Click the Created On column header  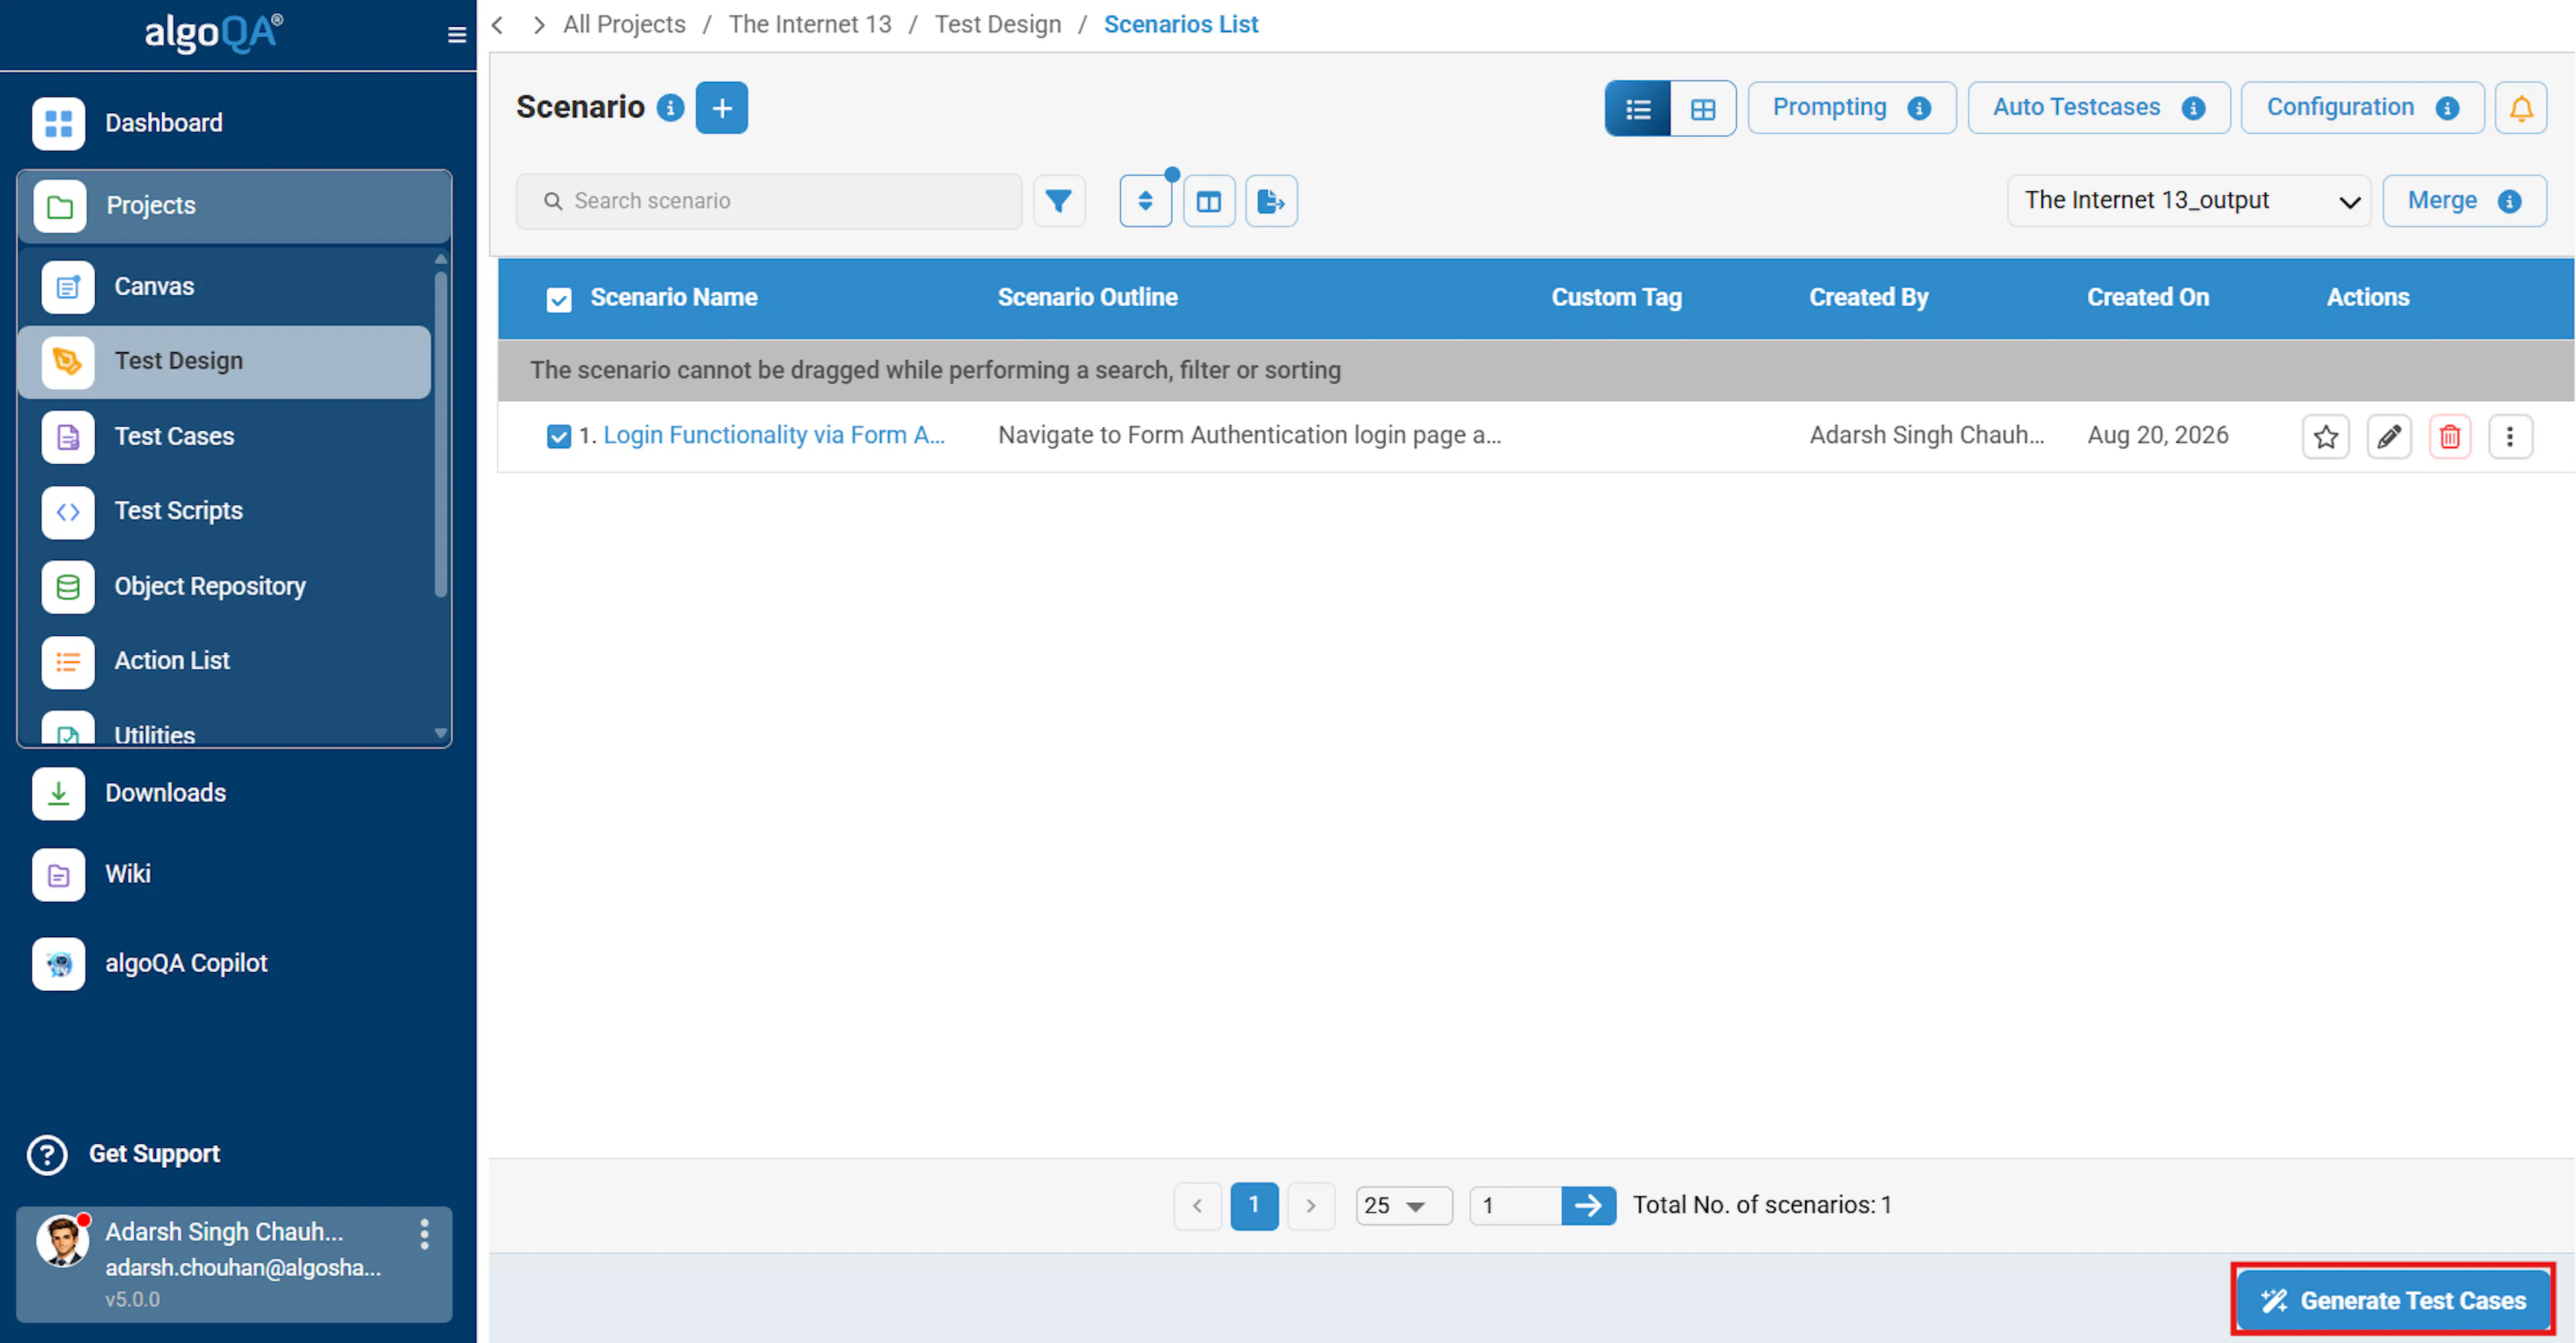(x=2148, y=298)
